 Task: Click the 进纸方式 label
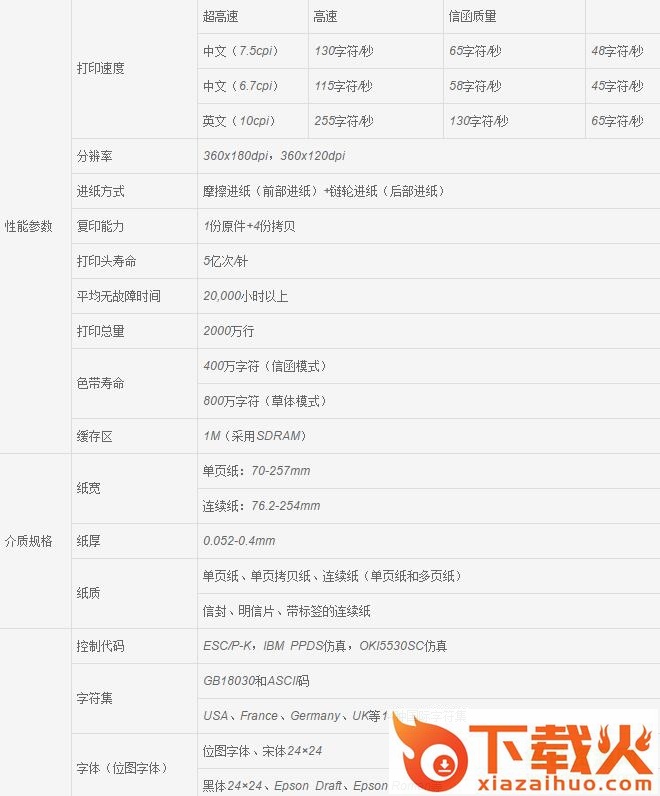point(101,191)
